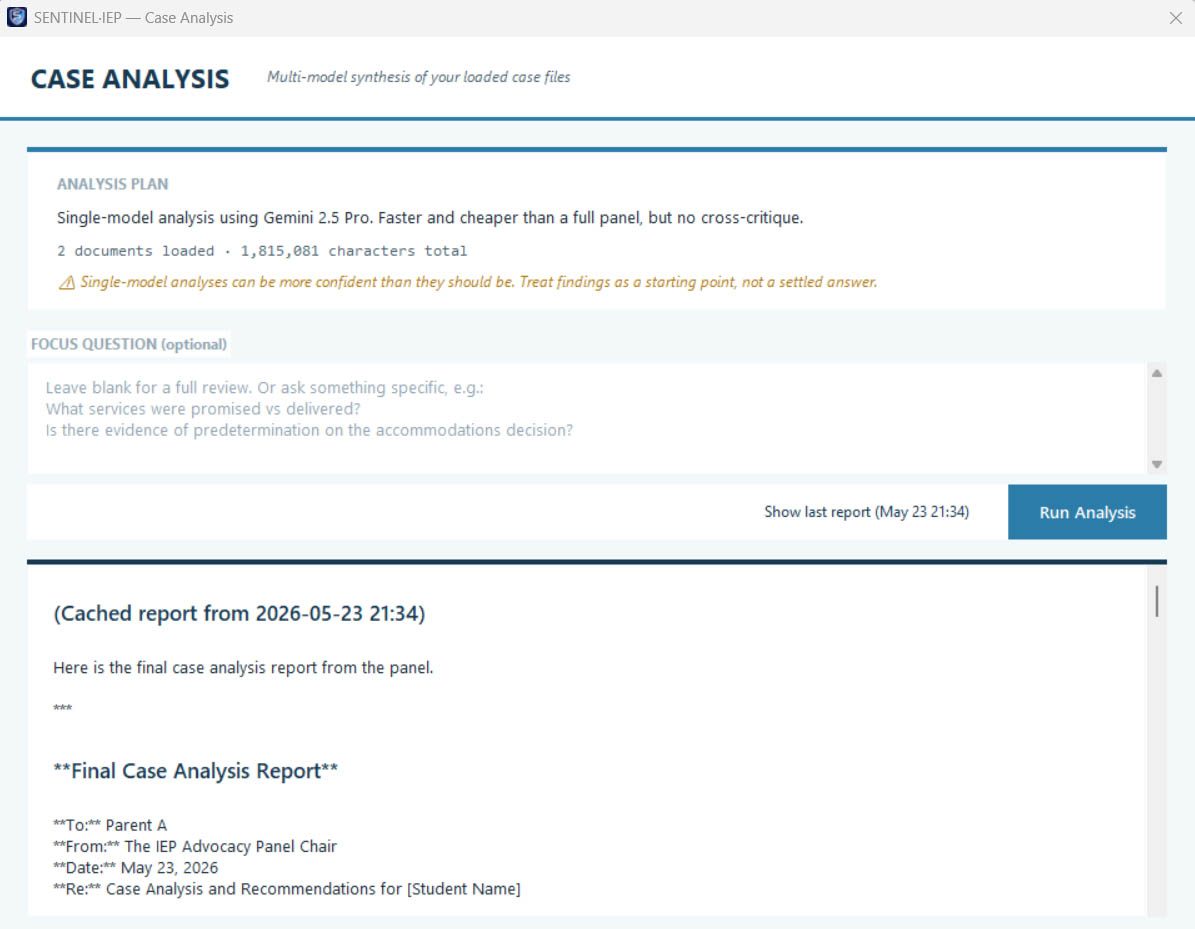Click 'Multi-model synthesis of your loaded case files' subtitle

coord(418,77)
